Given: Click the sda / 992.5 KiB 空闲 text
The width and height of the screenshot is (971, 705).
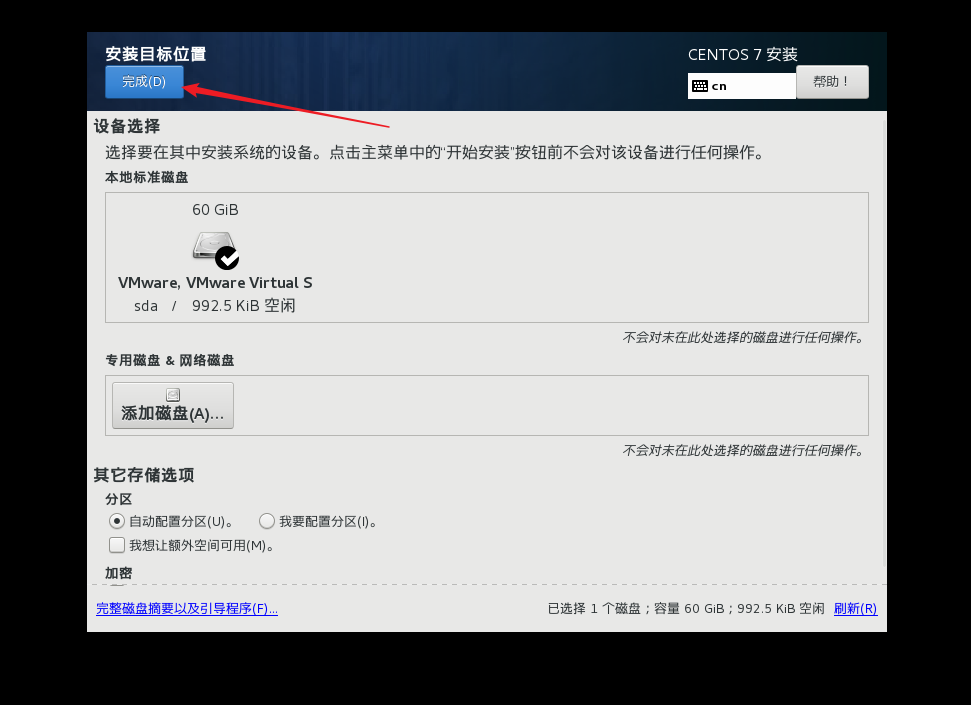Looking at the screenshot, I should point(215,305).
